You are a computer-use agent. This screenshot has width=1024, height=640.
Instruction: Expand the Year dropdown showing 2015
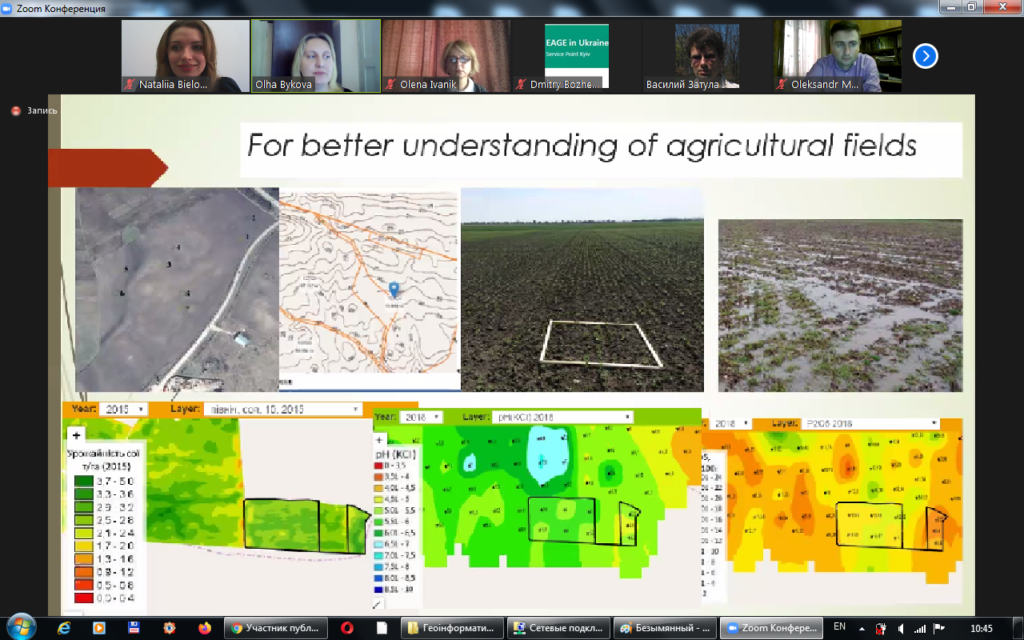[x=126, y=409]
